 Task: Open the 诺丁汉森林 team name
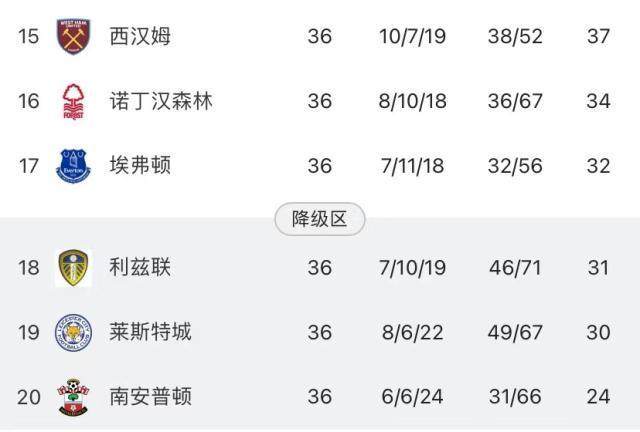[x=161, y=101]
